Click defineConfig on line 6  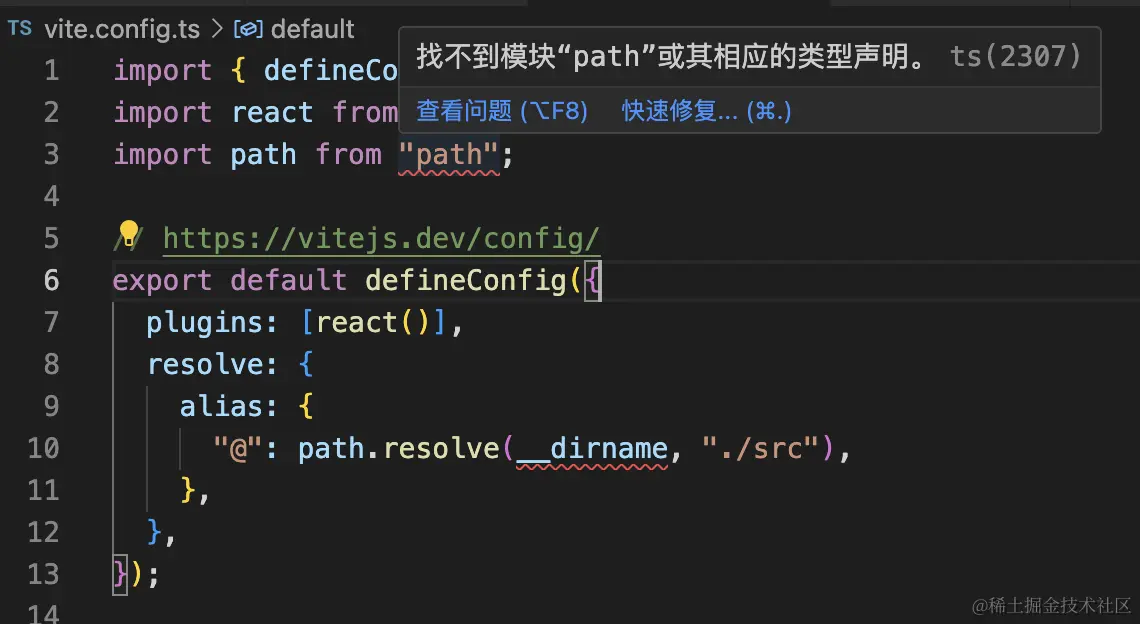[x=465, y=281]
